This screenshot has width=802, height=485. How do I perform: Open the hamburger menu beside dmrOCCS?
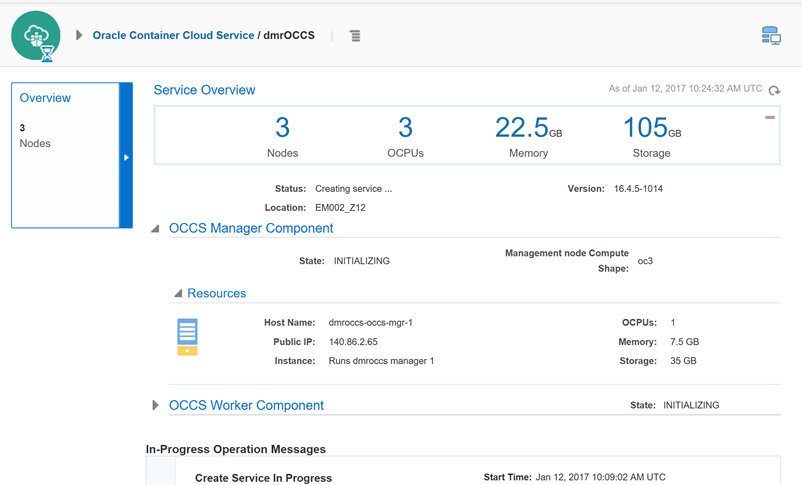[x=355, y=36]
